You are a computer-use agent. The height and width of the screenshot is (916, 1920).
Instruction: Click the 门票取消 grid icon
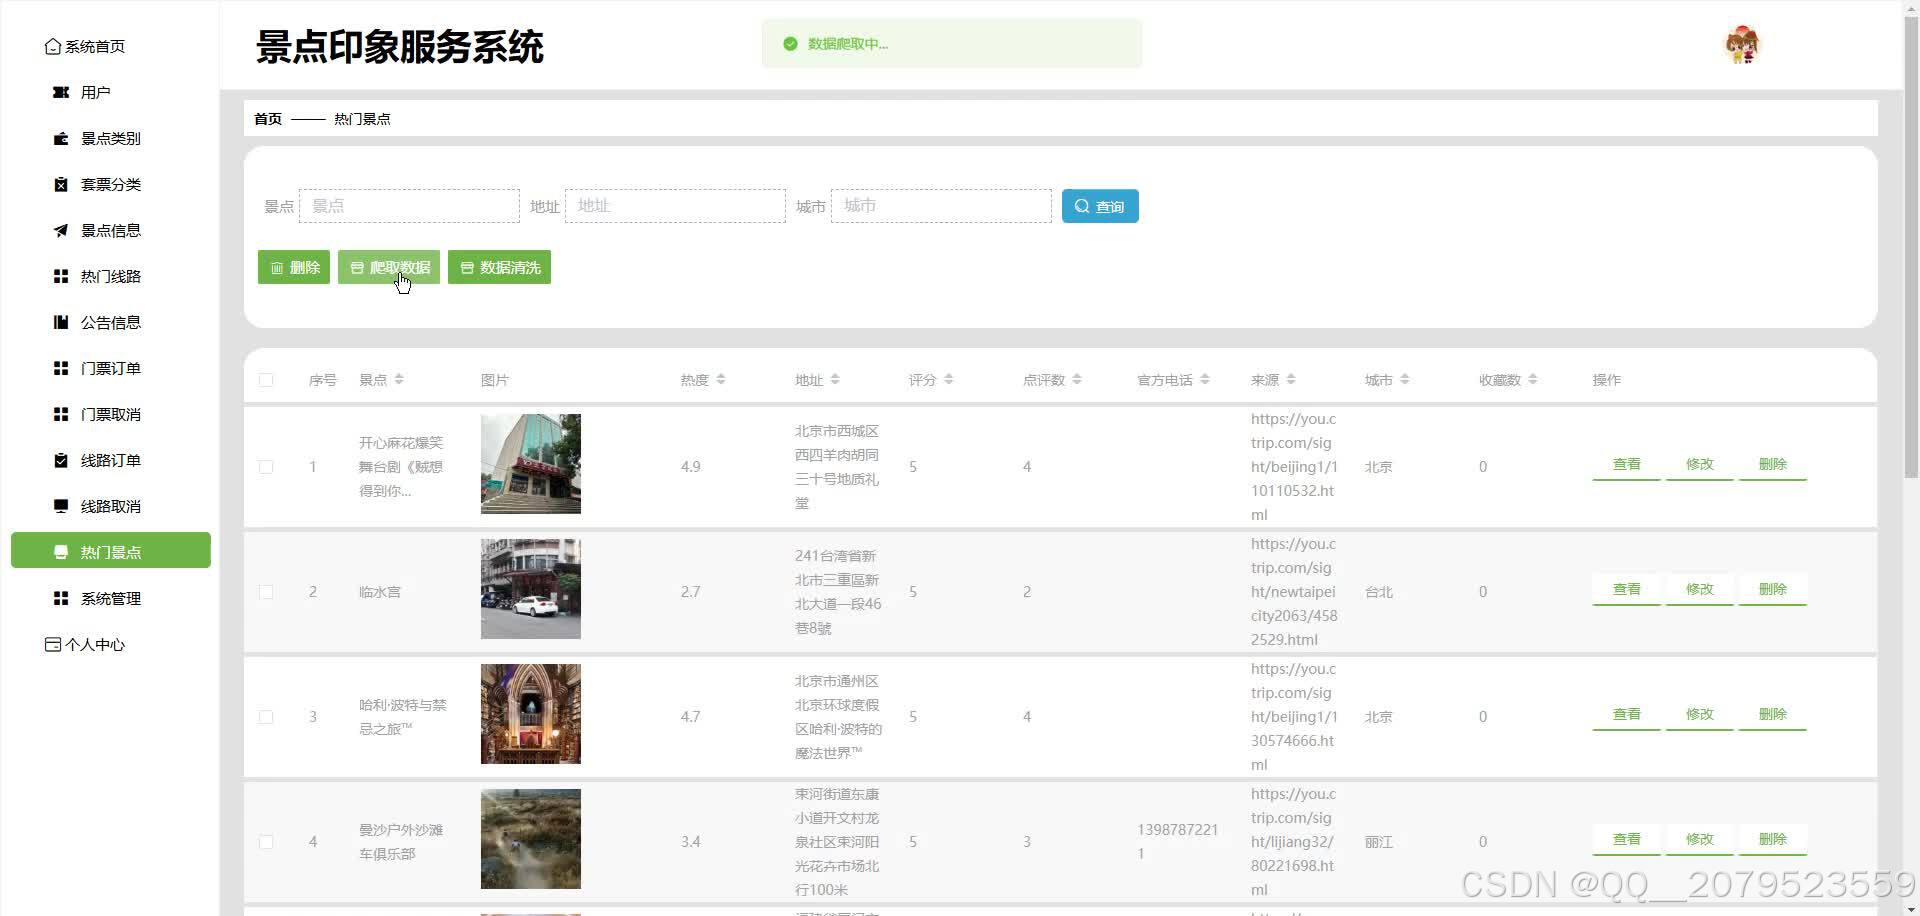coord(61,415)
